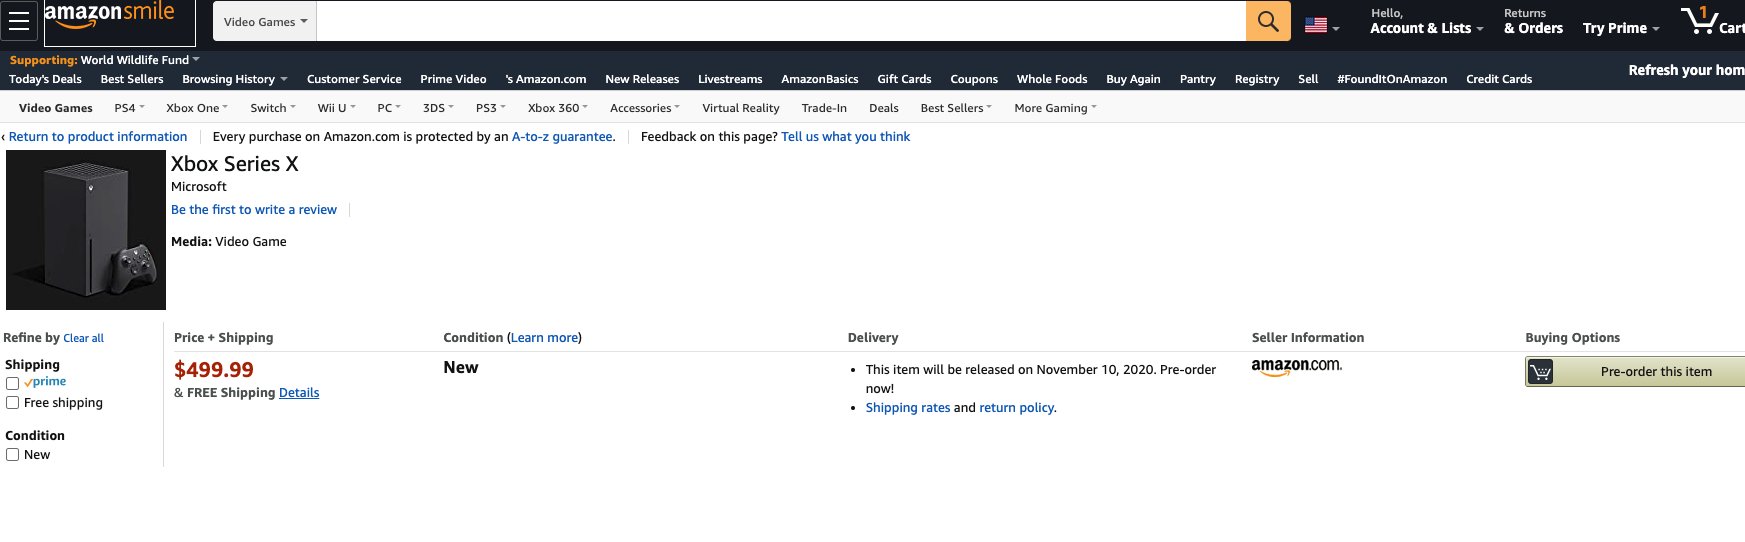This screenshot has width=1745, height=542.
Task: Expand the Browsing History dropdown
Action: [235, 79]
